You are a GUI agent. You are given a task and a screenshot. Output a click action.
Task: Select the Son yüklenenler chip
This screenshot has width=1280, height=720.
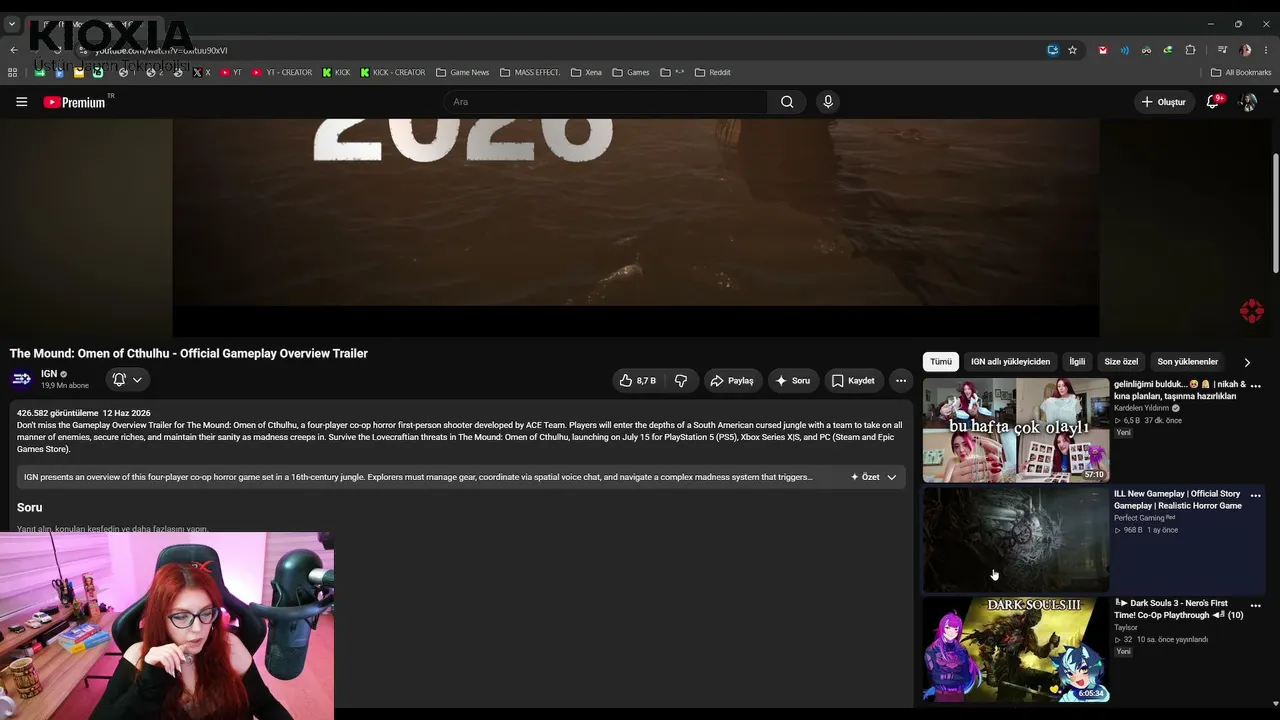1187,362
